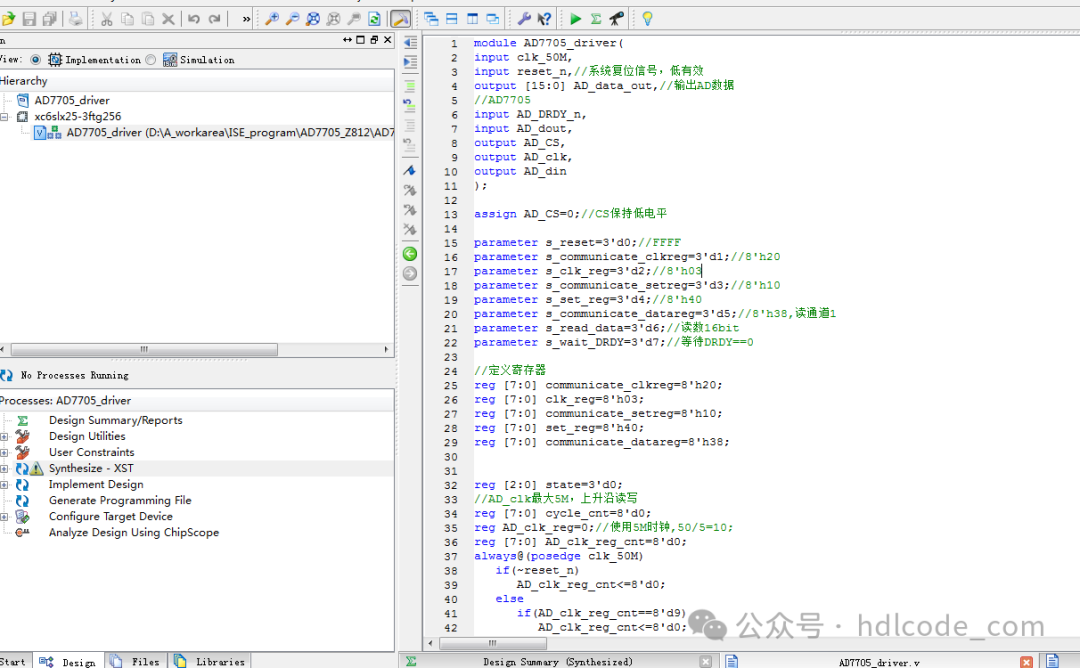The height and width of the screenshot is (668, 1080).
Task: Click the editor horizontal scrollbar thumb
Action: pyautogui.click(x=492, y=643)
